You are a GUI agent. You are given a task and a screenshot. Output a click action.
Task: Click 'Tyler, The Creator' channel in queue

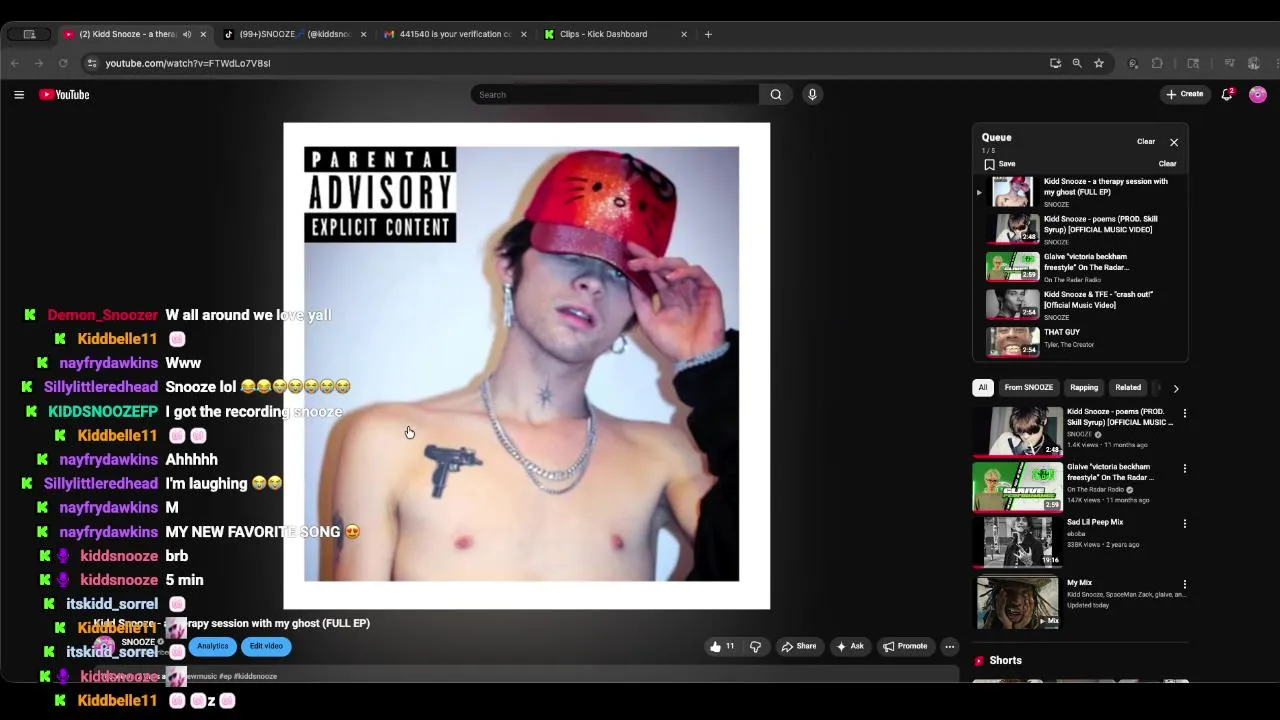1069,345
